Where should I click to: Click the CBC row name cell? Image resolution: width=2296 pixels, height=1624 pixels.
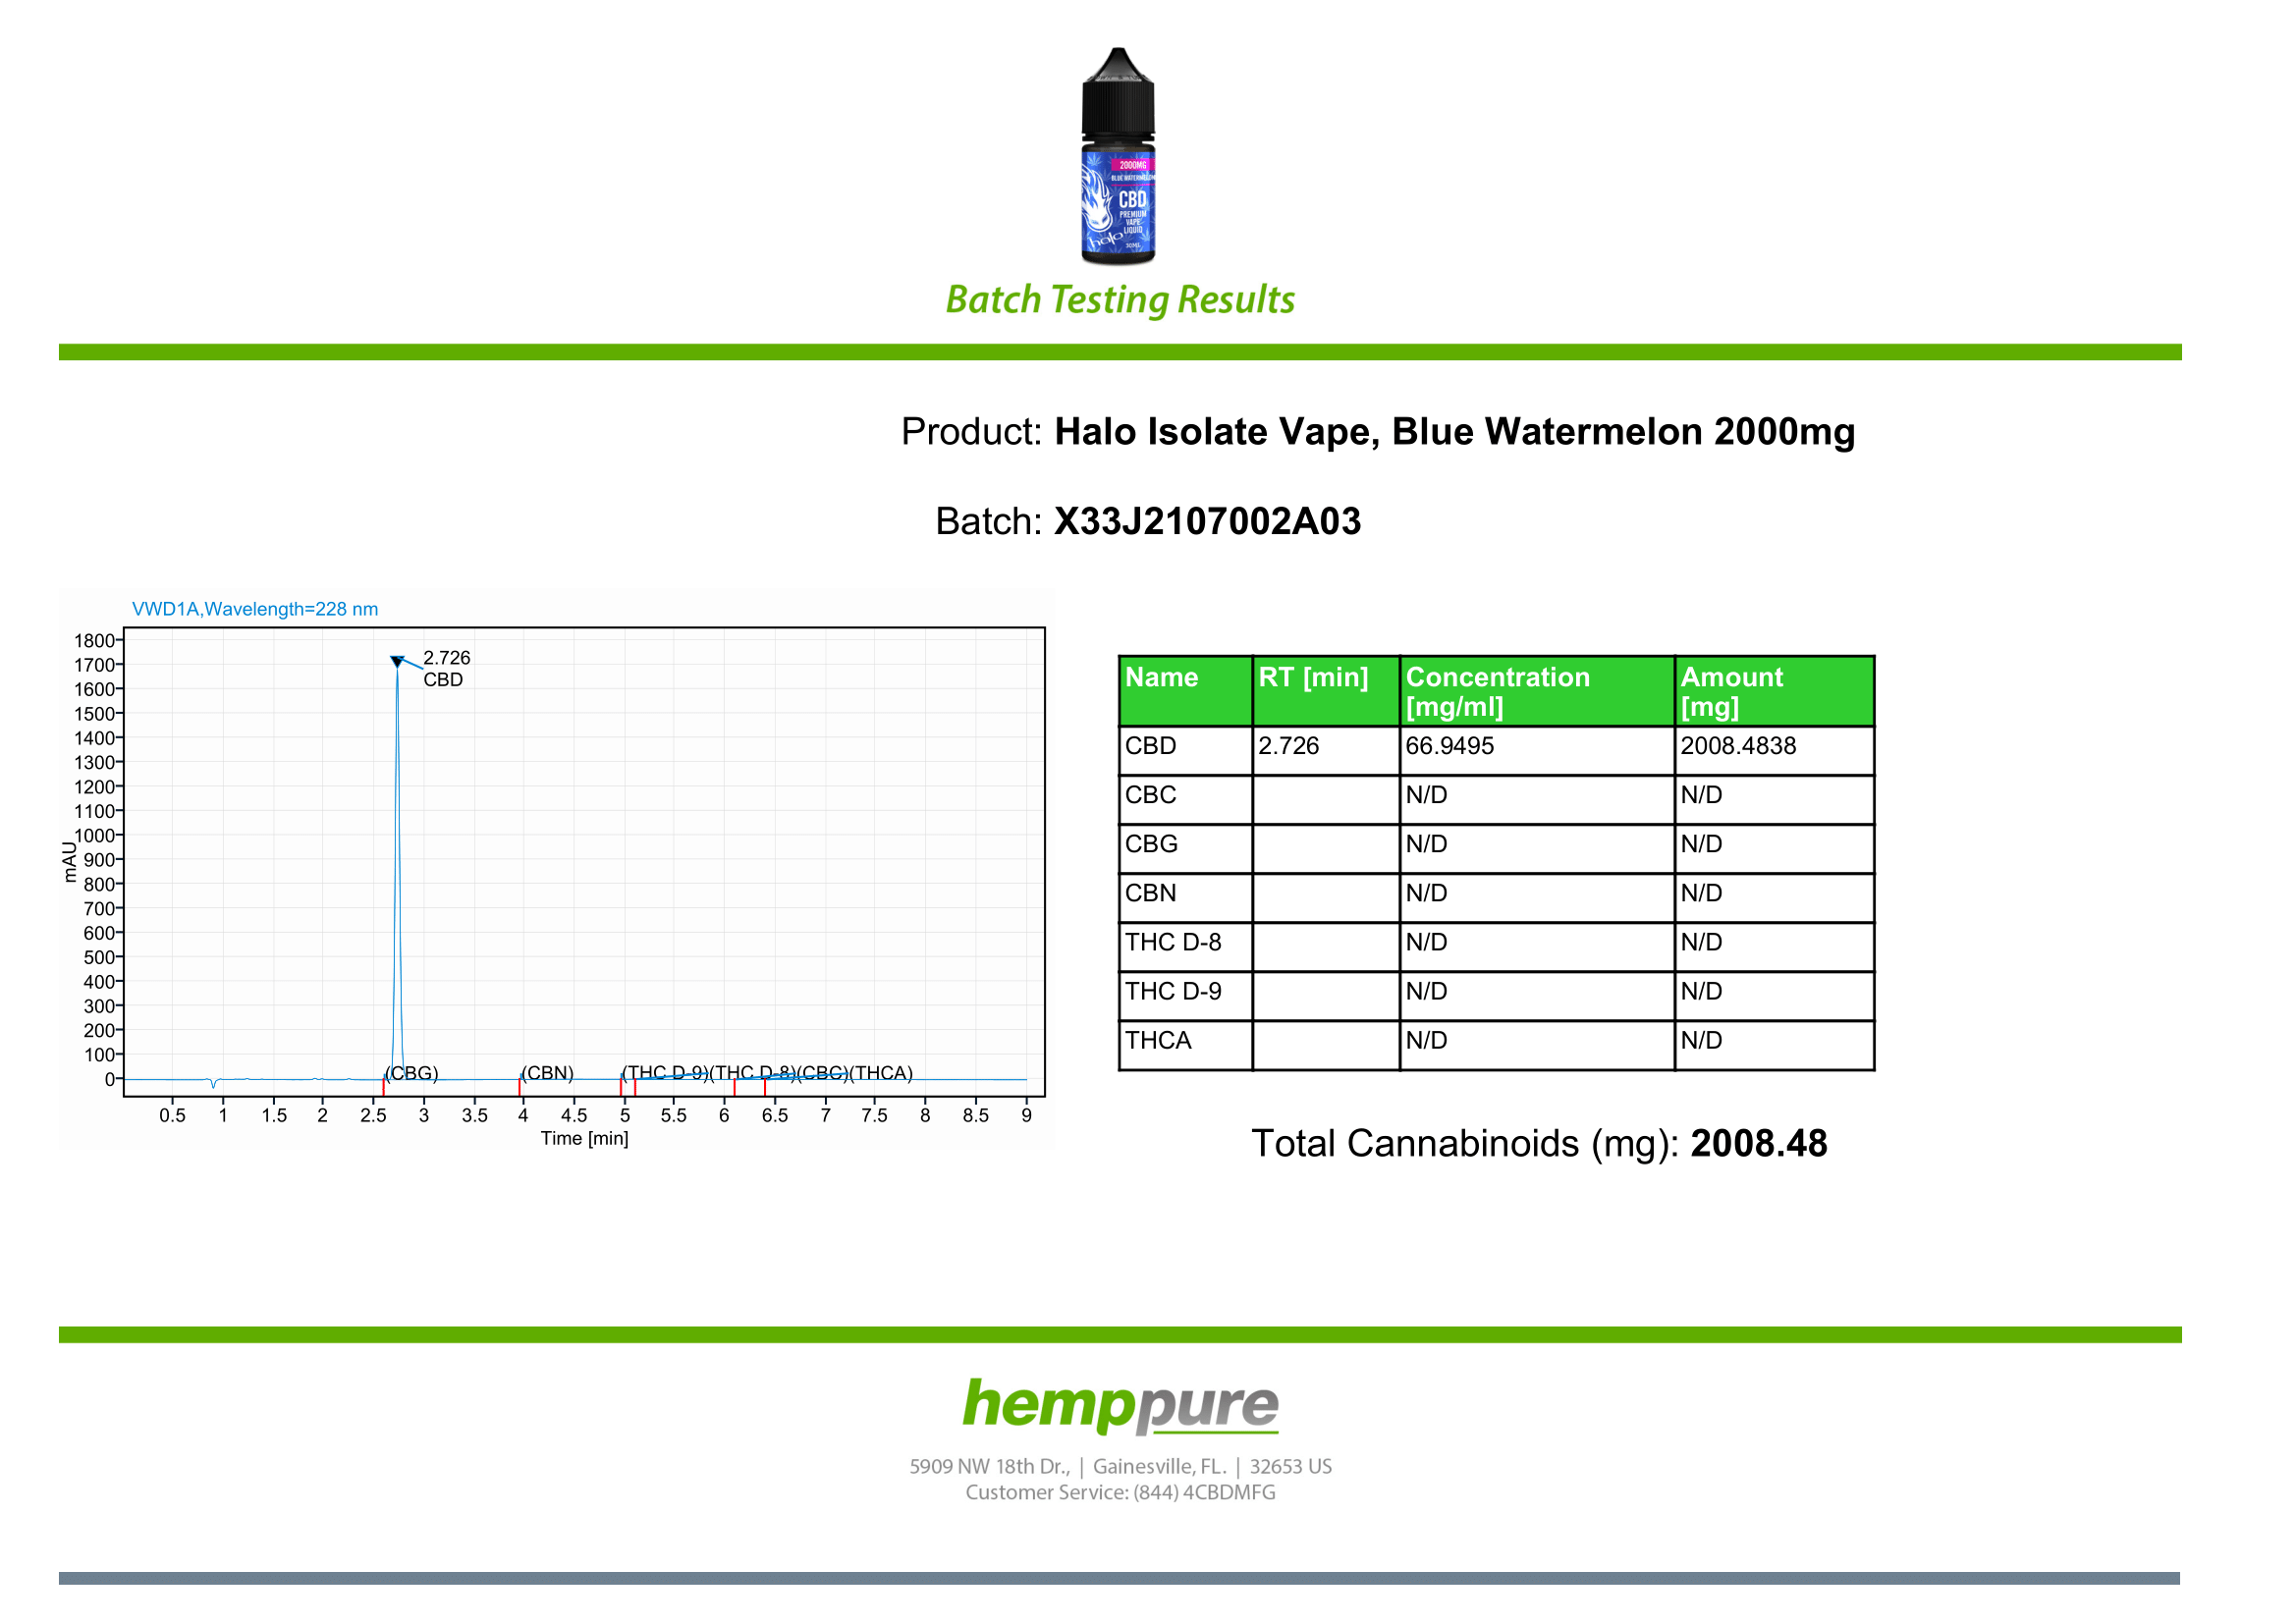pos(1185,799)
